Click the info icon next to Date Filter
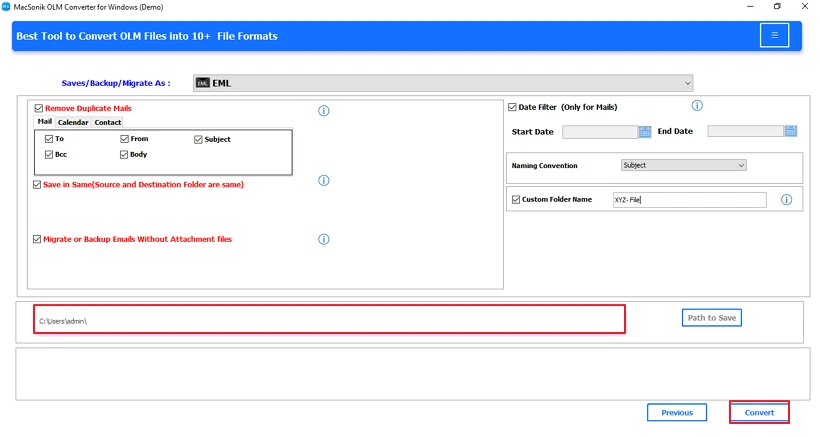The width and height of the screenshot is (820, 437). 697,106
